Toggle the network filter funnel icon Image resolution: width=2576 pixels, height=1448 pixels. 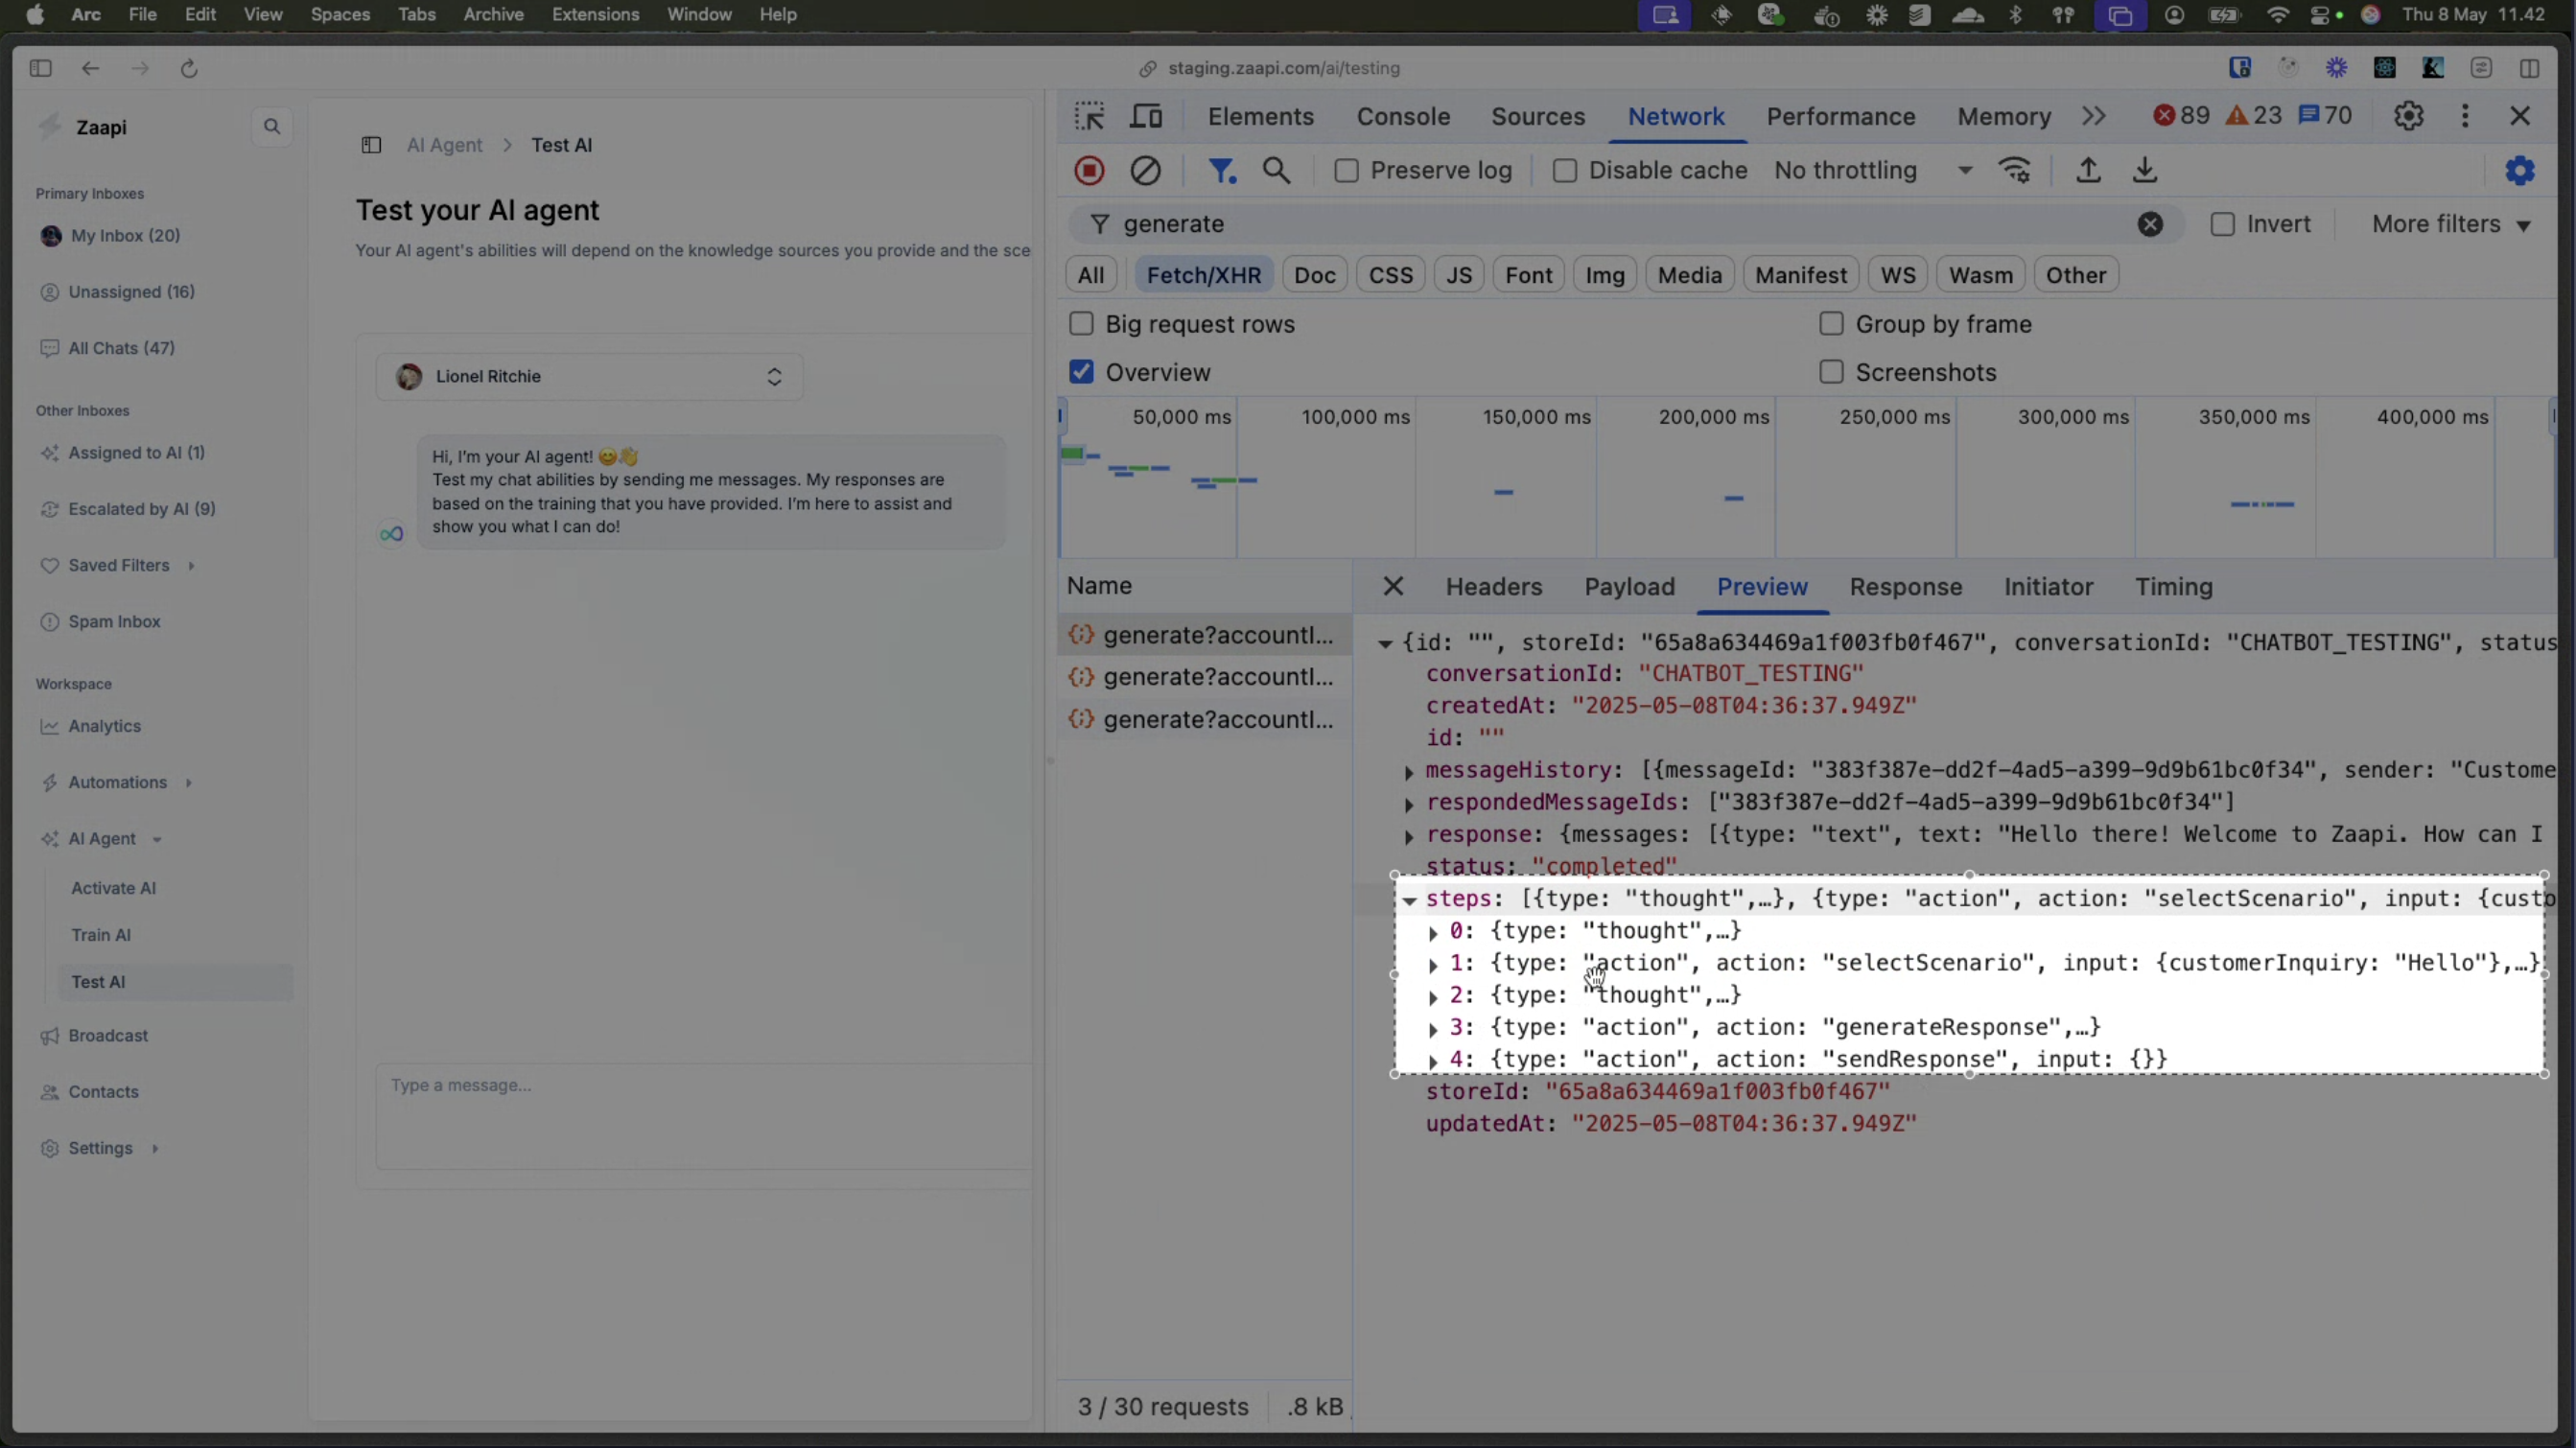(1221, 170)
